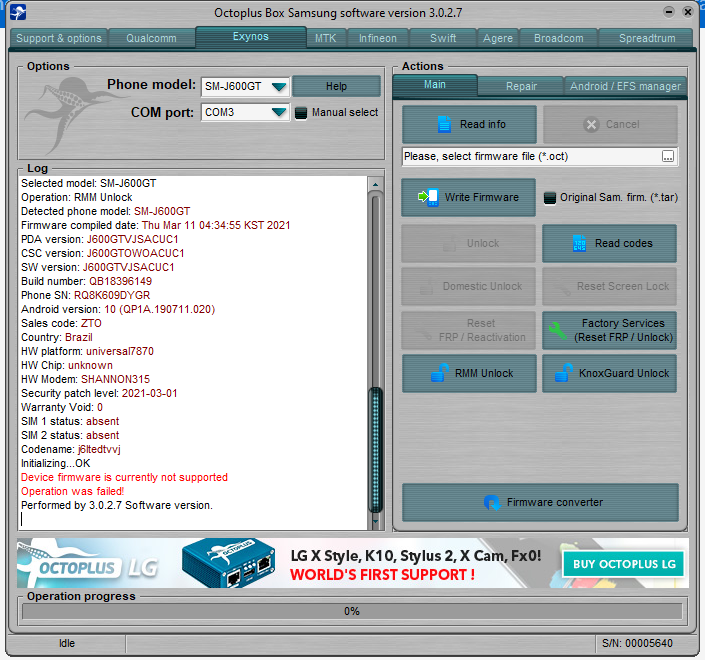Click the Firmware converter button label
Image resolution: width=705 pixels, height=660 pixels.
tap(555, 503)
